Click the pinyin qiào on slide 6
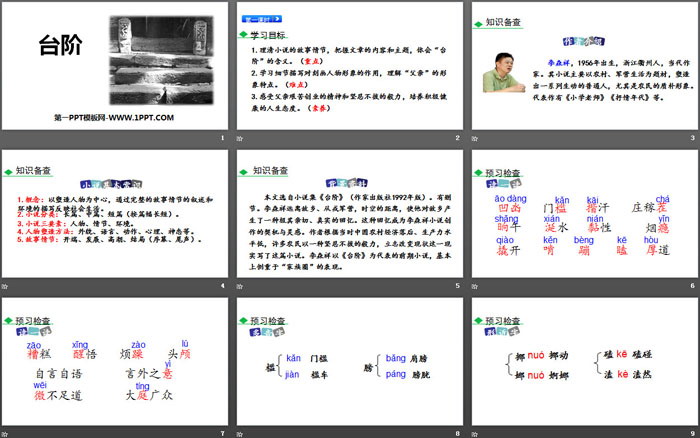This screenshot has width=700, height=438. pos(505,240)
